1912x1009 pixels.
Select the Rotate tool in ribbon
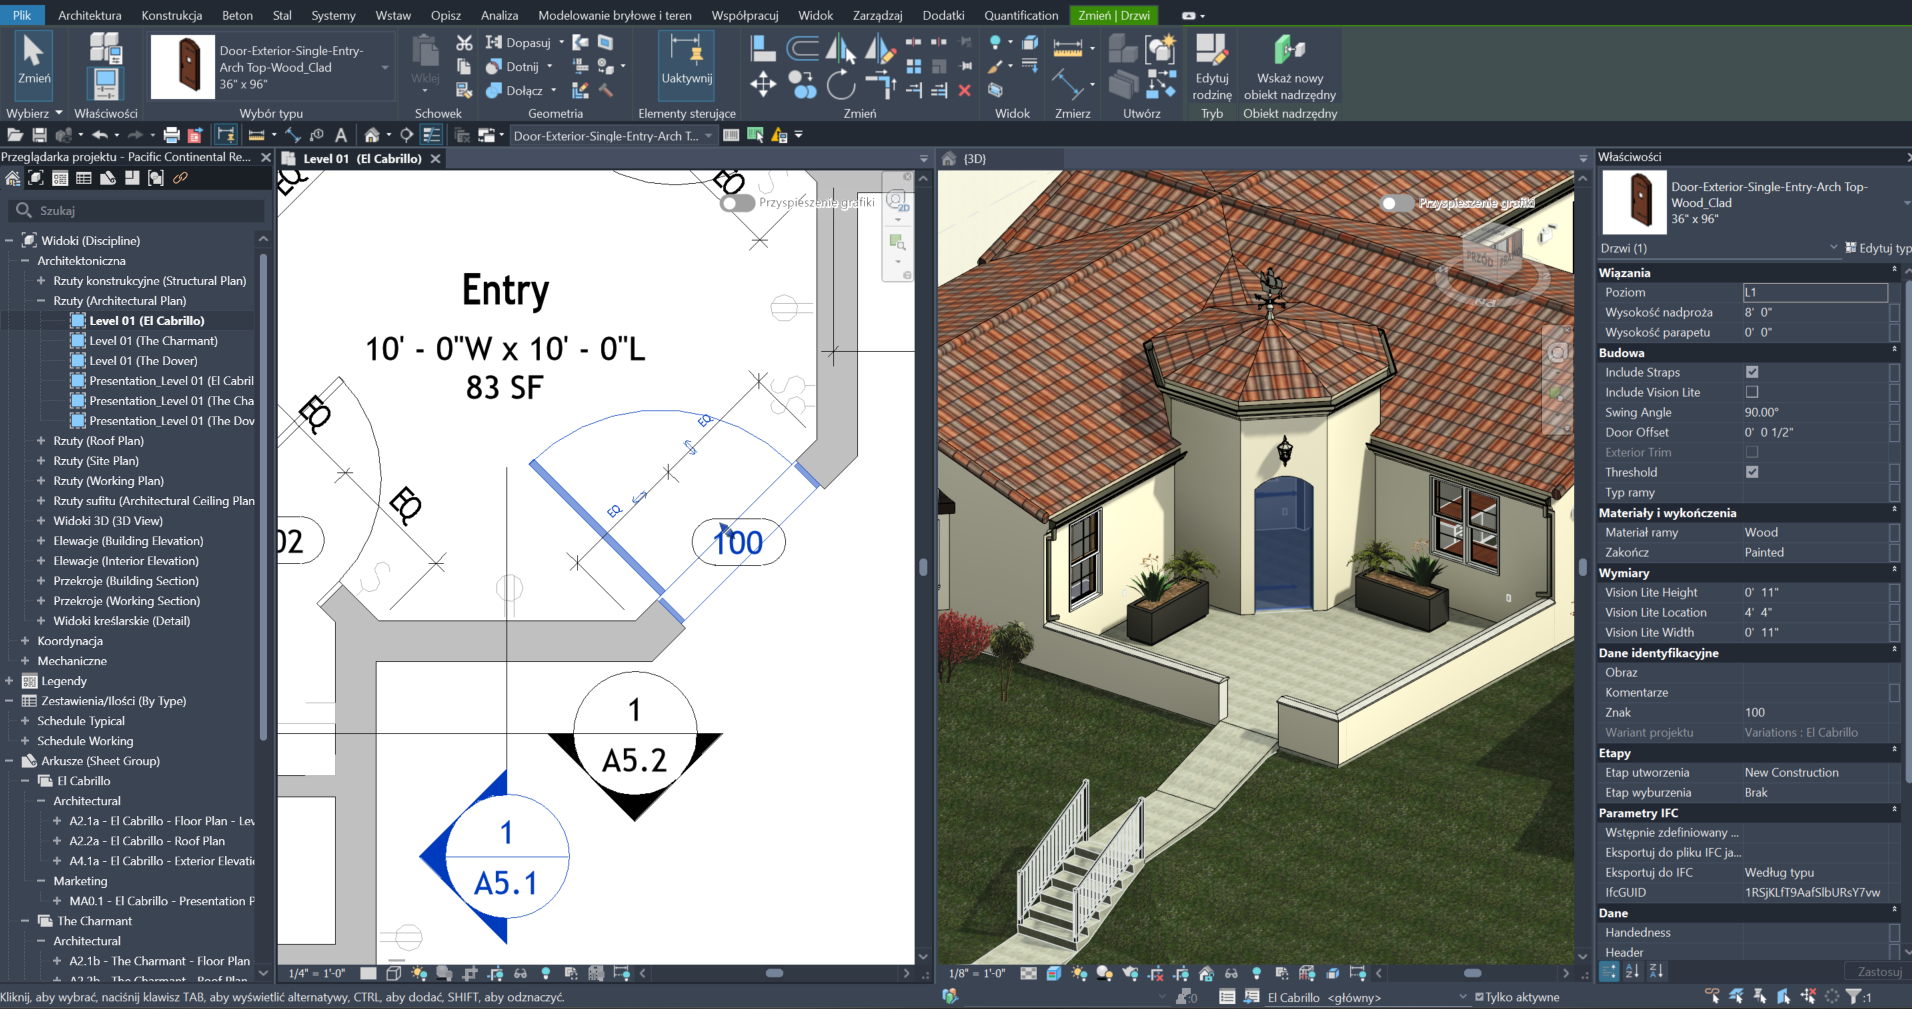841,85
